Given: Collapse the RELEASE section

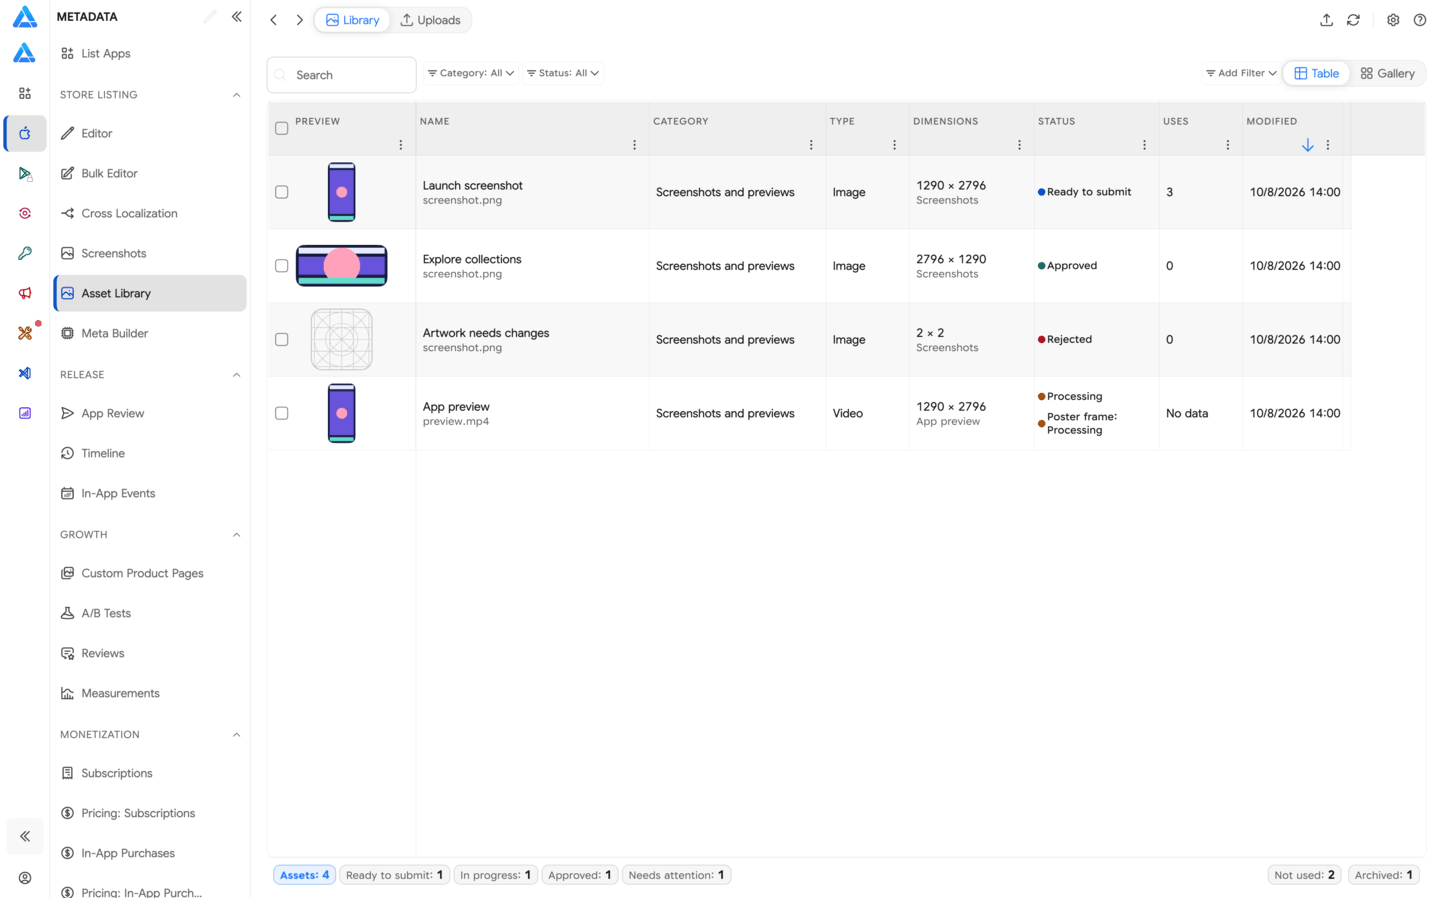Looking at the screenshot, I should 237,375.
